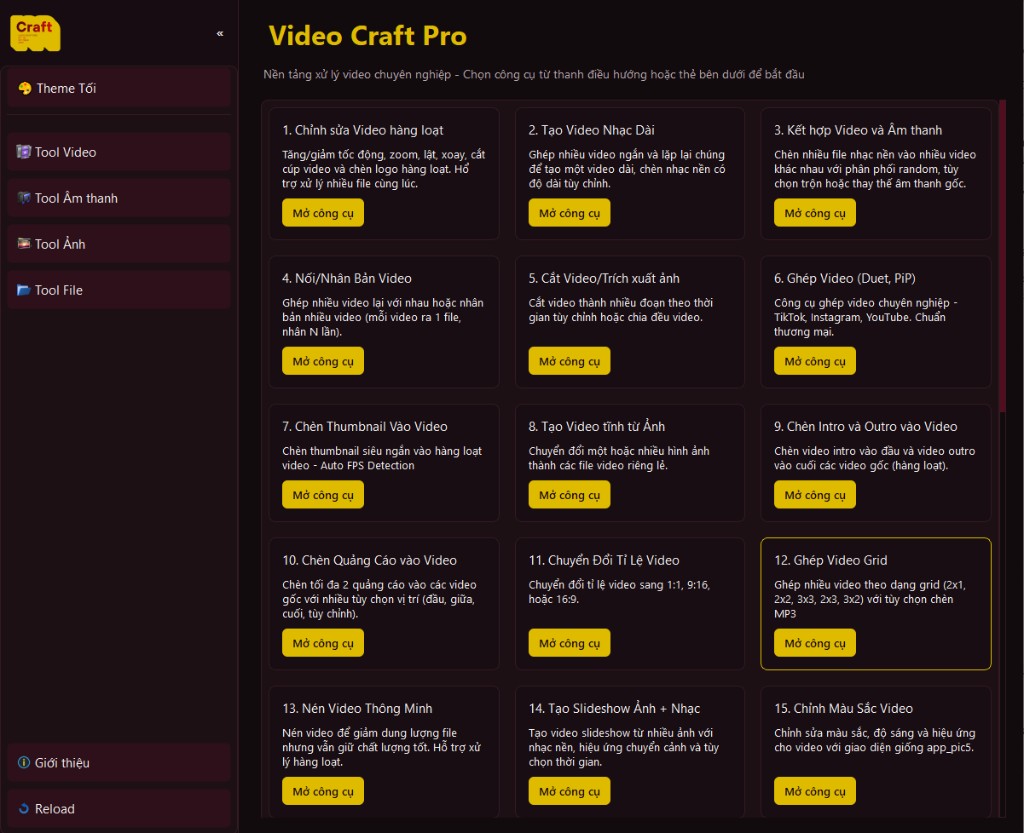Open tool for Ghép Video (Duet, PiP)

[814, 361]
